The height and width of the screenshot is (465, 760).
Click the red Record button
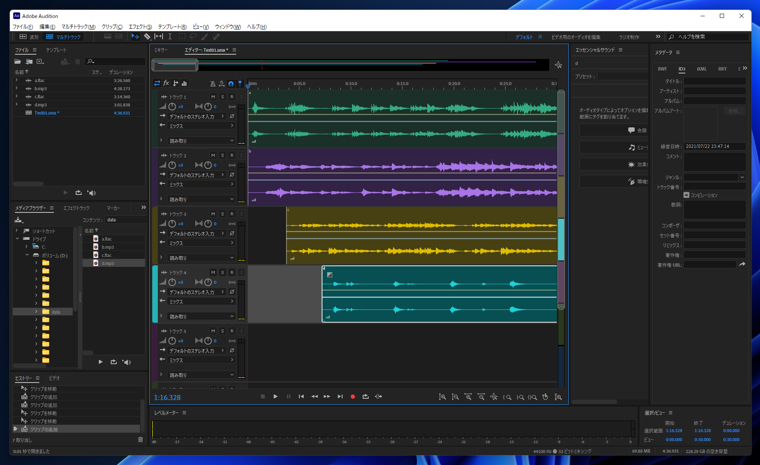353,397
